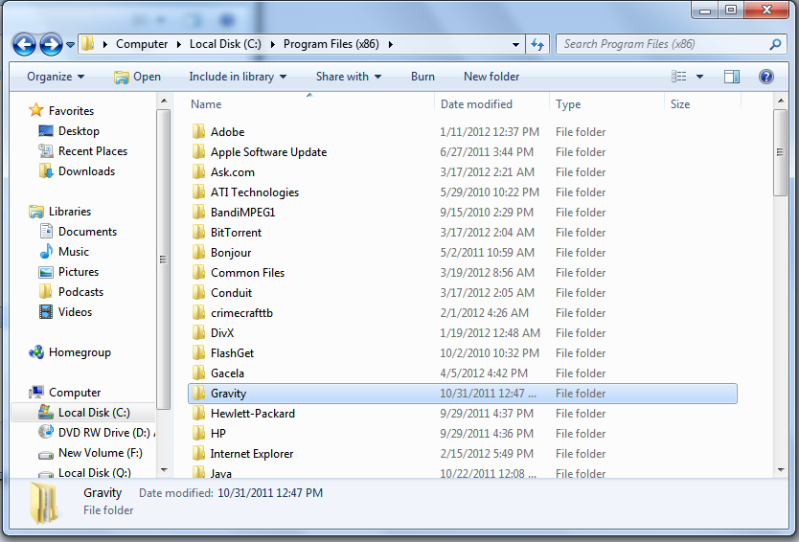799x542 pixels.
Task: Select the BitTorrent folder
Action: click(462, 232)
